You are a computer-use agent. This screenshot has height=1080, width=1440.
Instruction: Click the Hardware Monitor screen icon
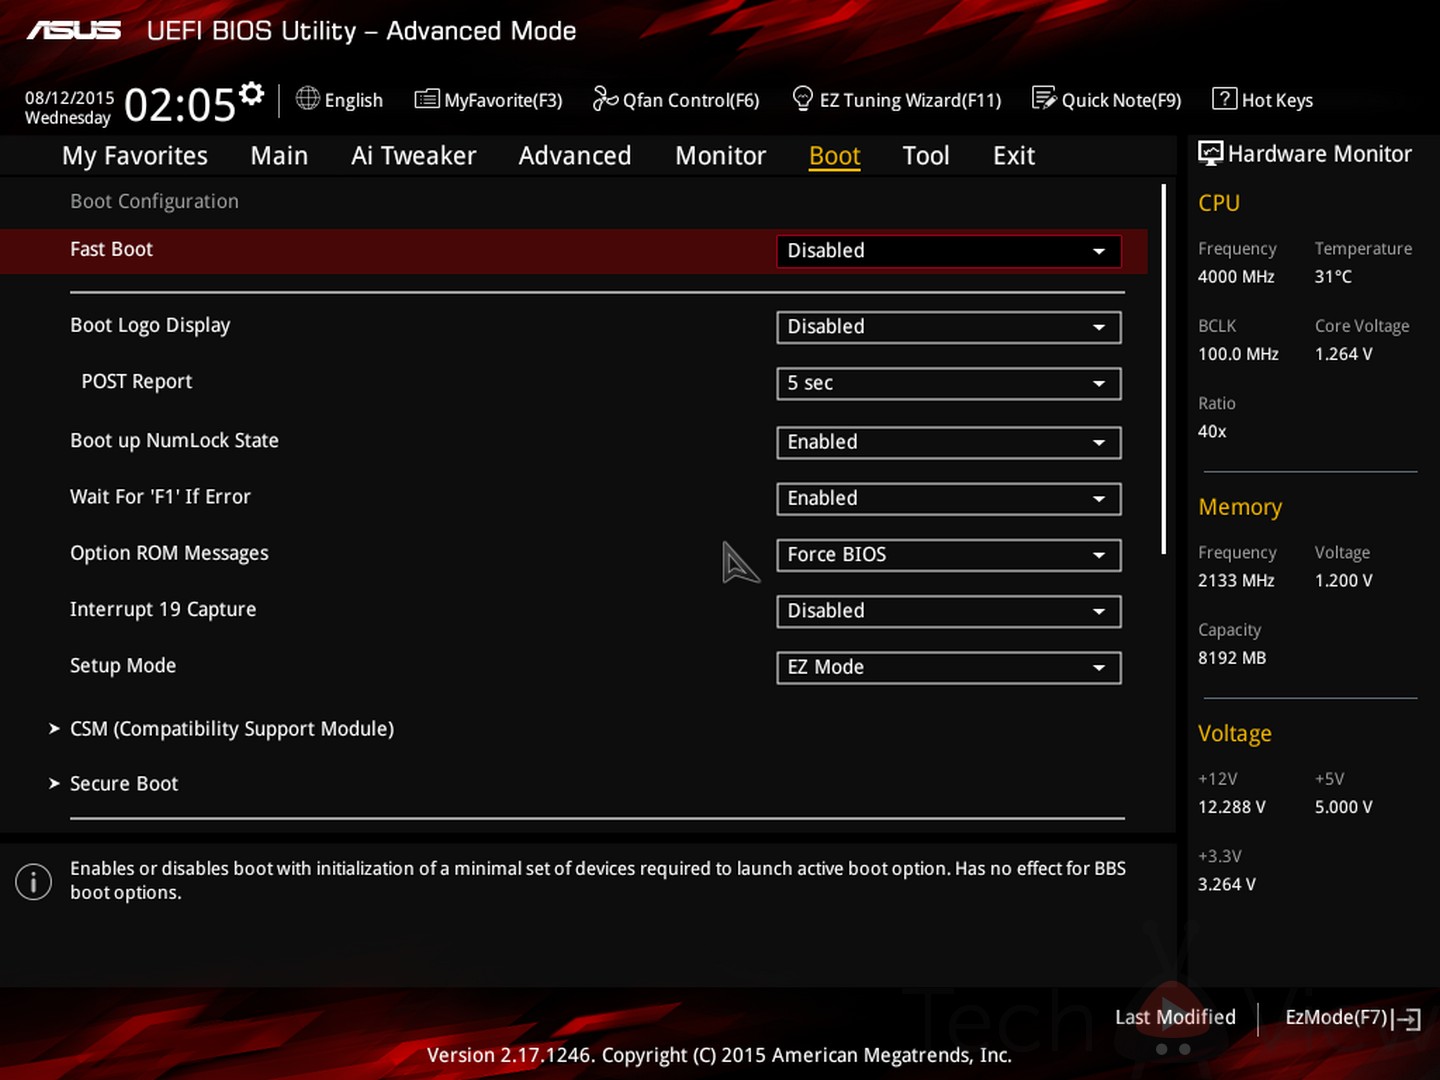point(1210,153)
